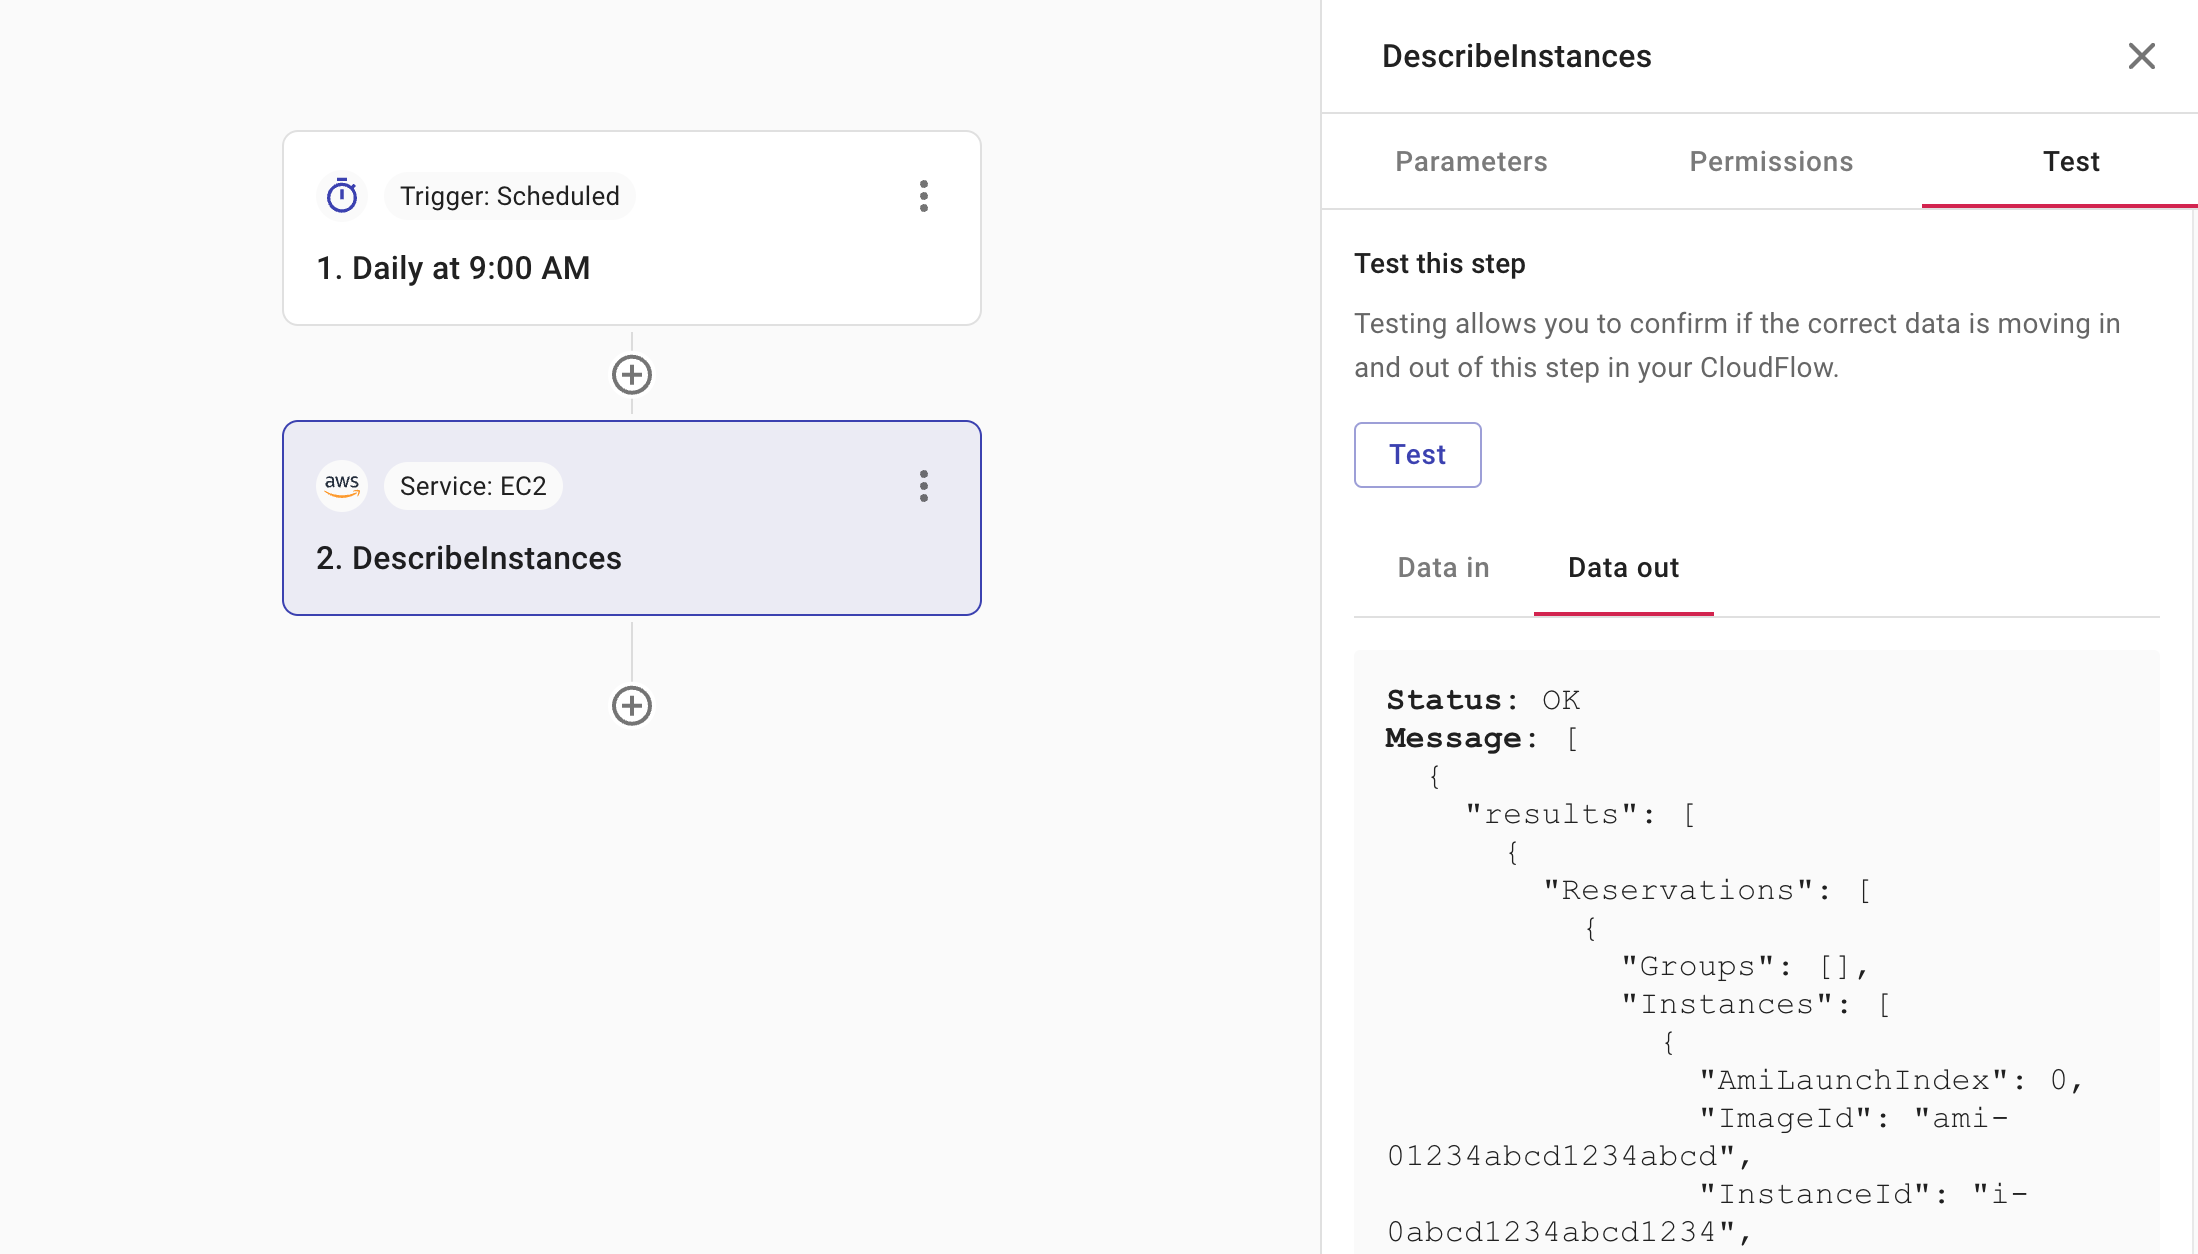Click the "InstanceId" line in output

click(x=1863, y=1194)
